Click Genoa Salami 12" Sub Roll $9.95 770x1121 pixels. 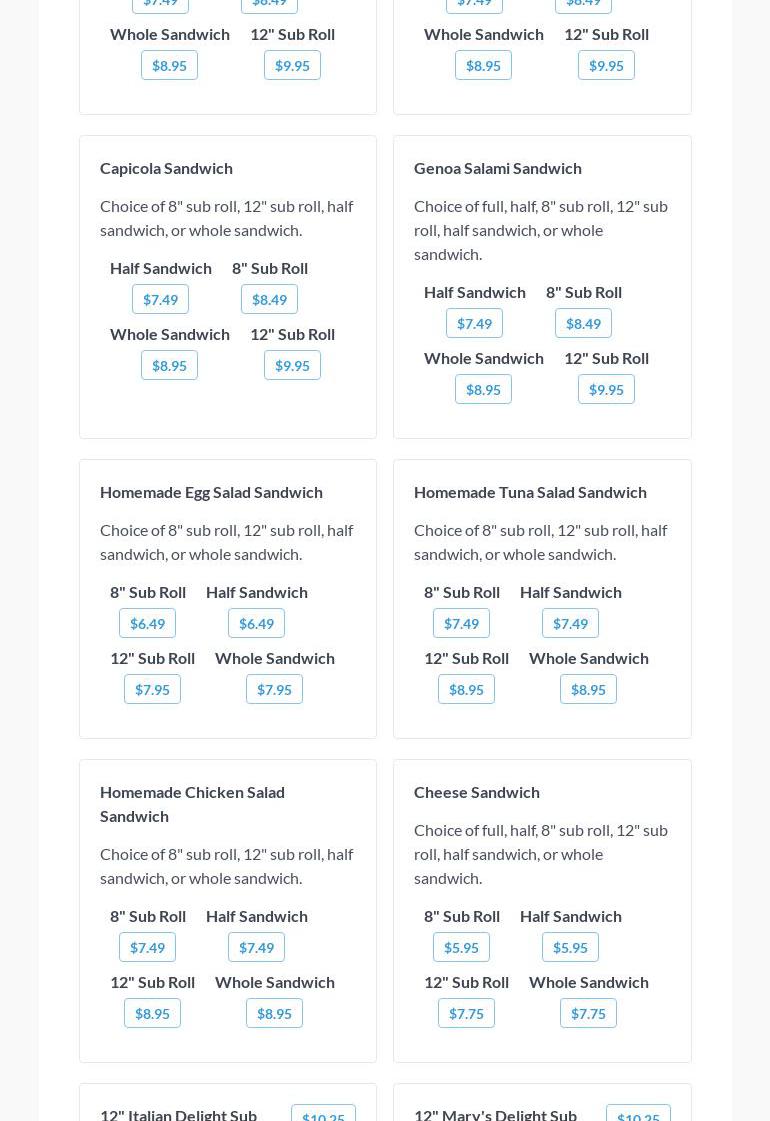click(606, 389)
